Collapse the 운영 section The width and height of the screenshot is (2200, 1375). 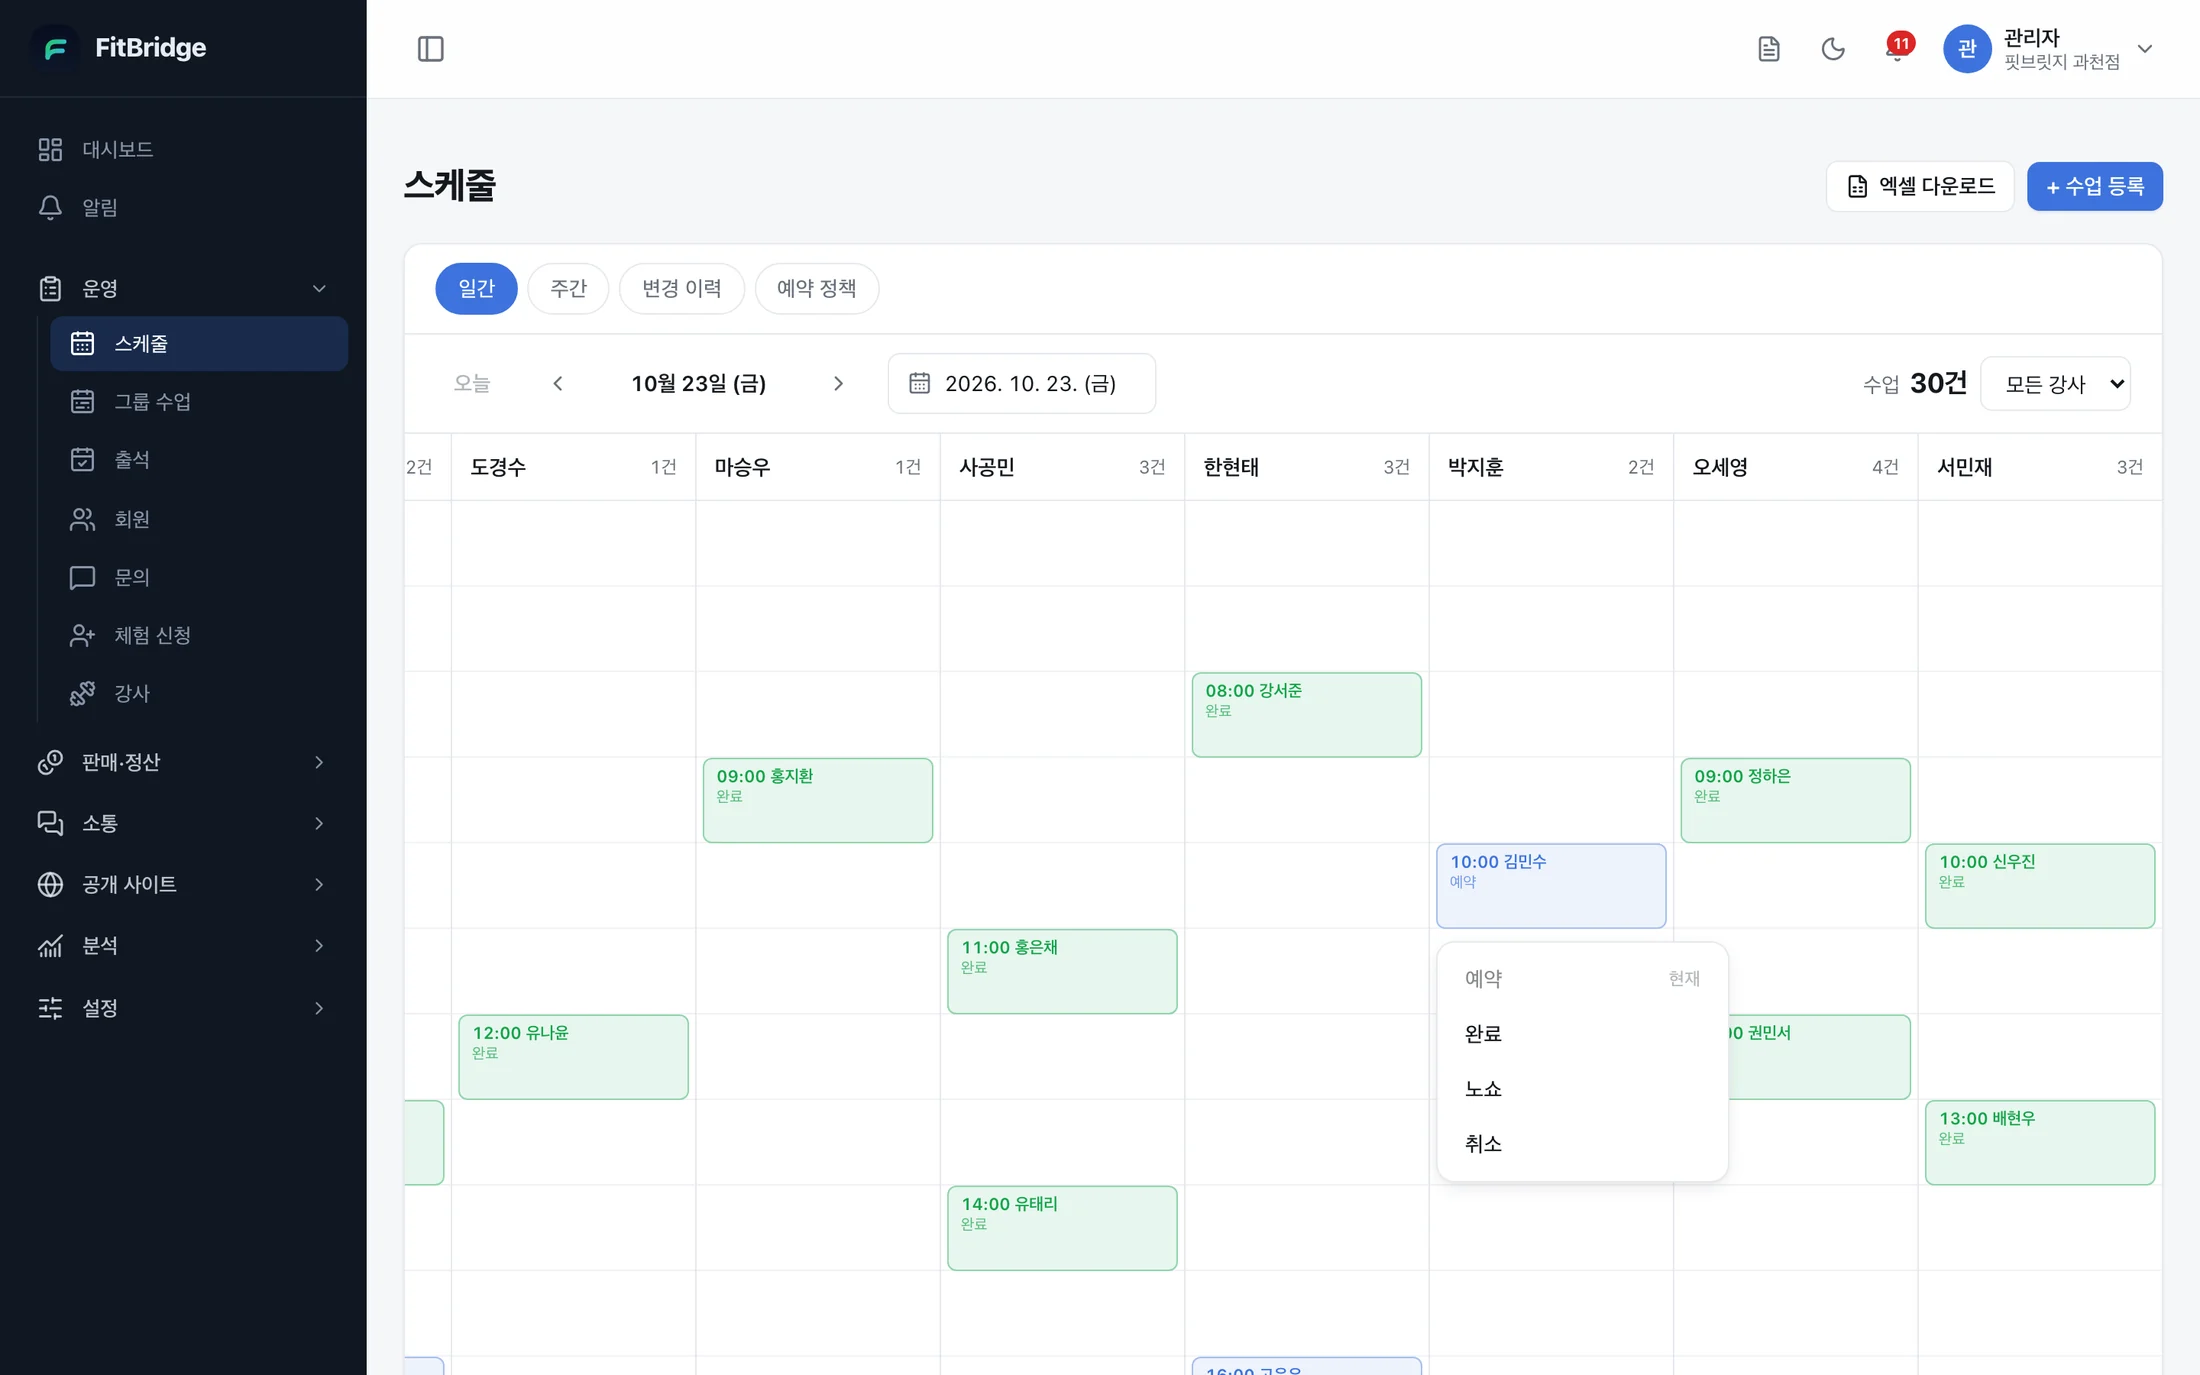[x=183, y=288]
